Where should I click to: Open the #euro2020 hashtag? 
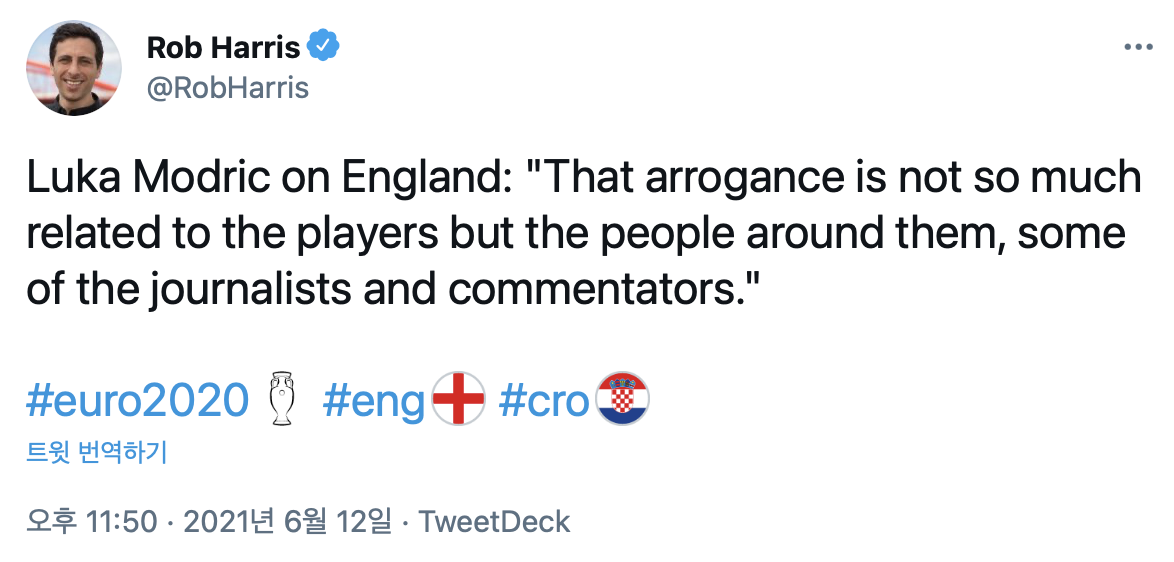pos(137,401)
